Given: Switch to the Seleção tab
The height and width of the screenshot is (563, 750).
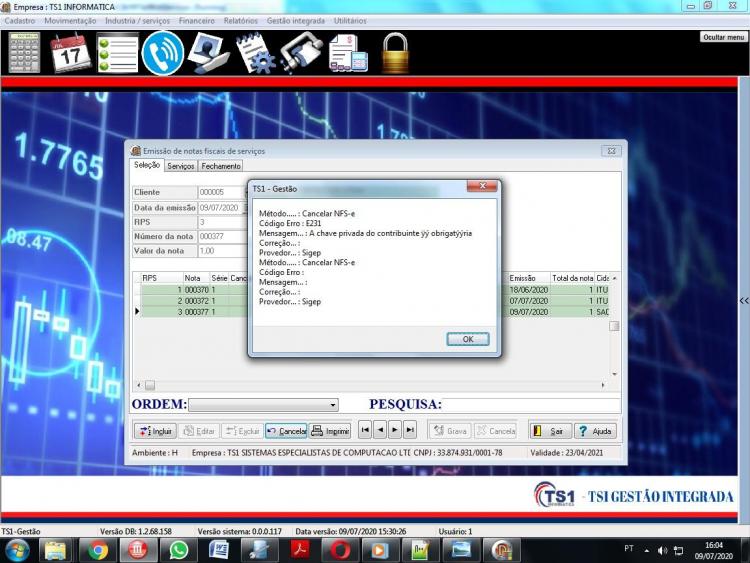Looking at the screenshot, I should (147, 165).
